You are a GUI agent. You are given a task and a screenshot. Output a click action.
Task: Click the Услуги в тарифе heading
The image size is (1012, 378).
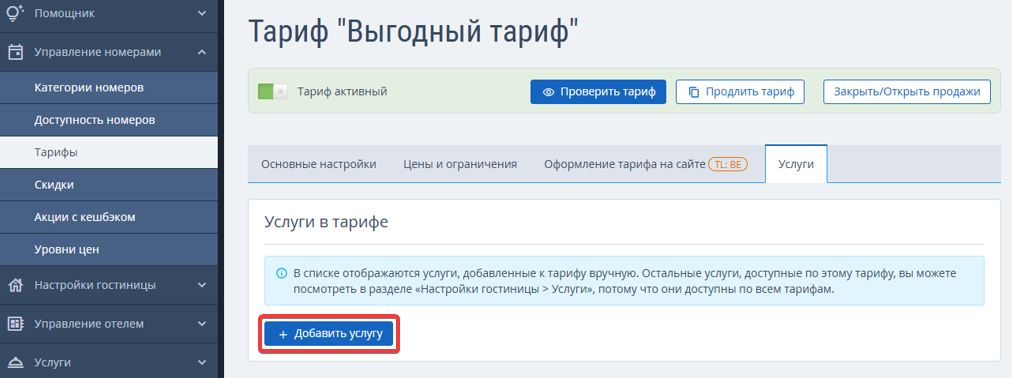tap(326, 221)
